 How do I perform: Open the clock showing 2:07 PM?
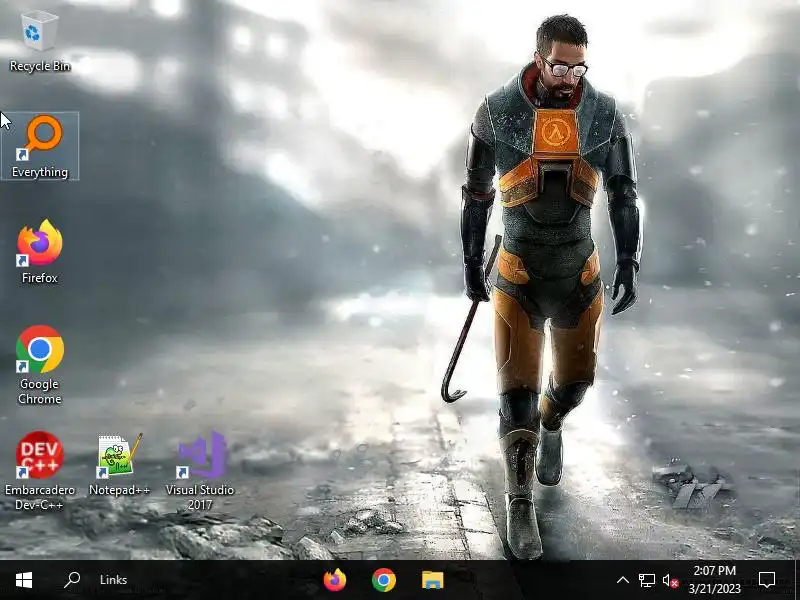coord(714,580)
